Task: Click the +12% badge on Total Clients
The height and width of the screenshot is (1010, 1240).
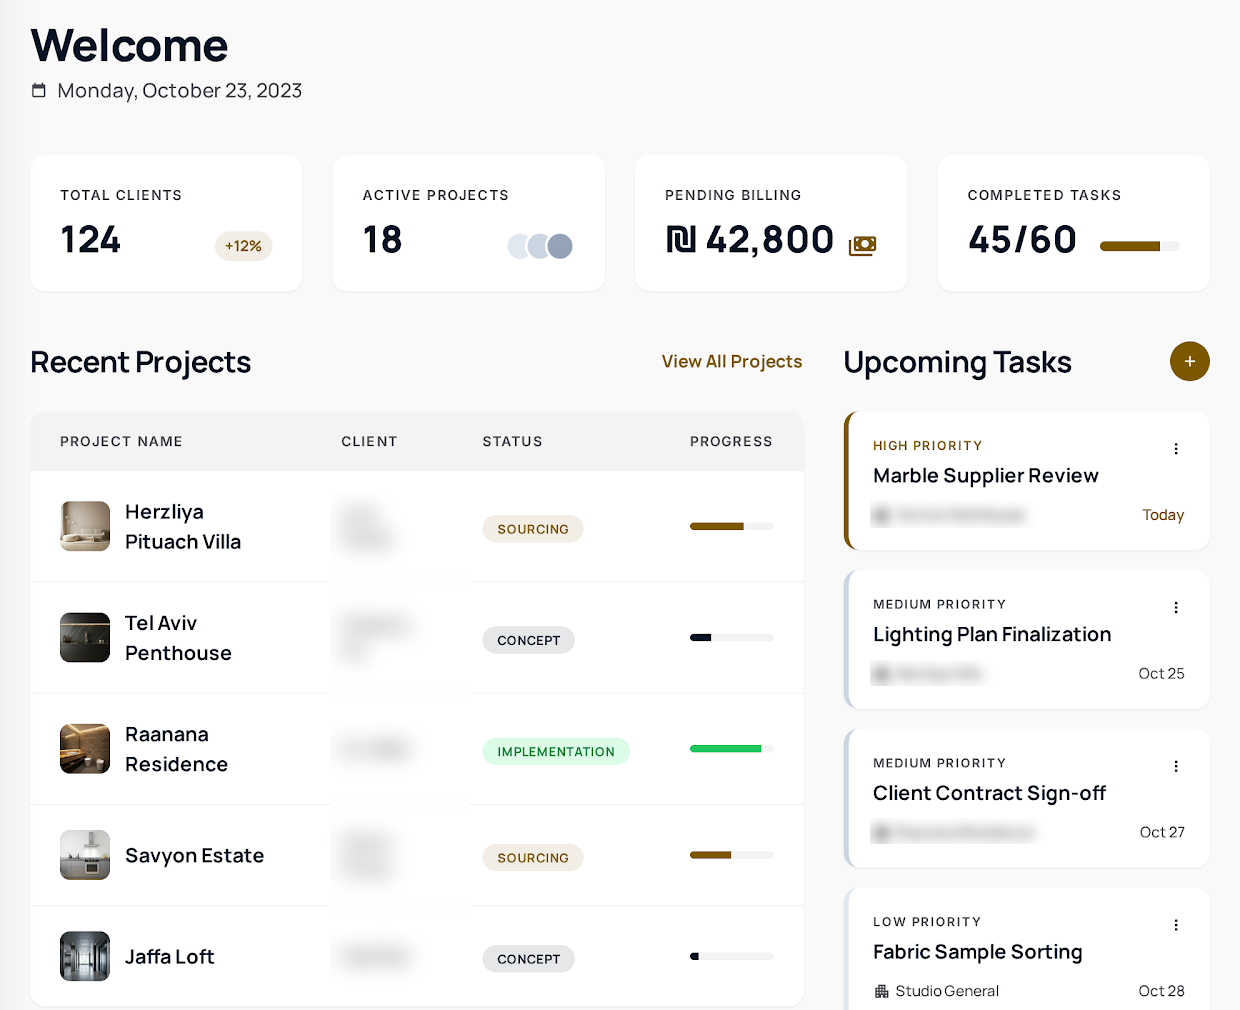Action: (243, 246)
